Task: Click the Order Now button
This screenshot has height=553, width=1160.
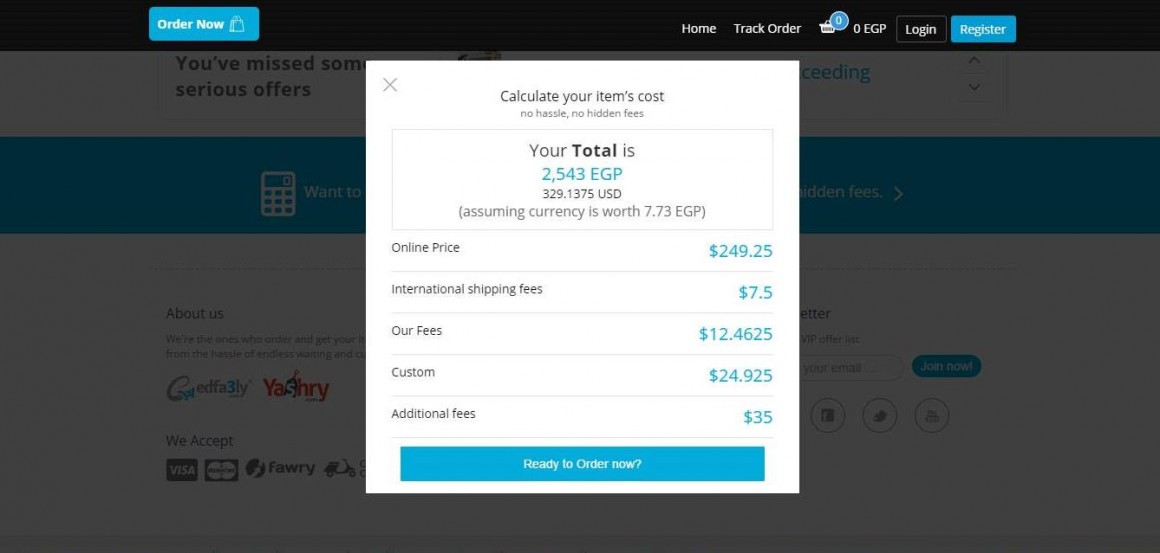Action: coord(203,24)
